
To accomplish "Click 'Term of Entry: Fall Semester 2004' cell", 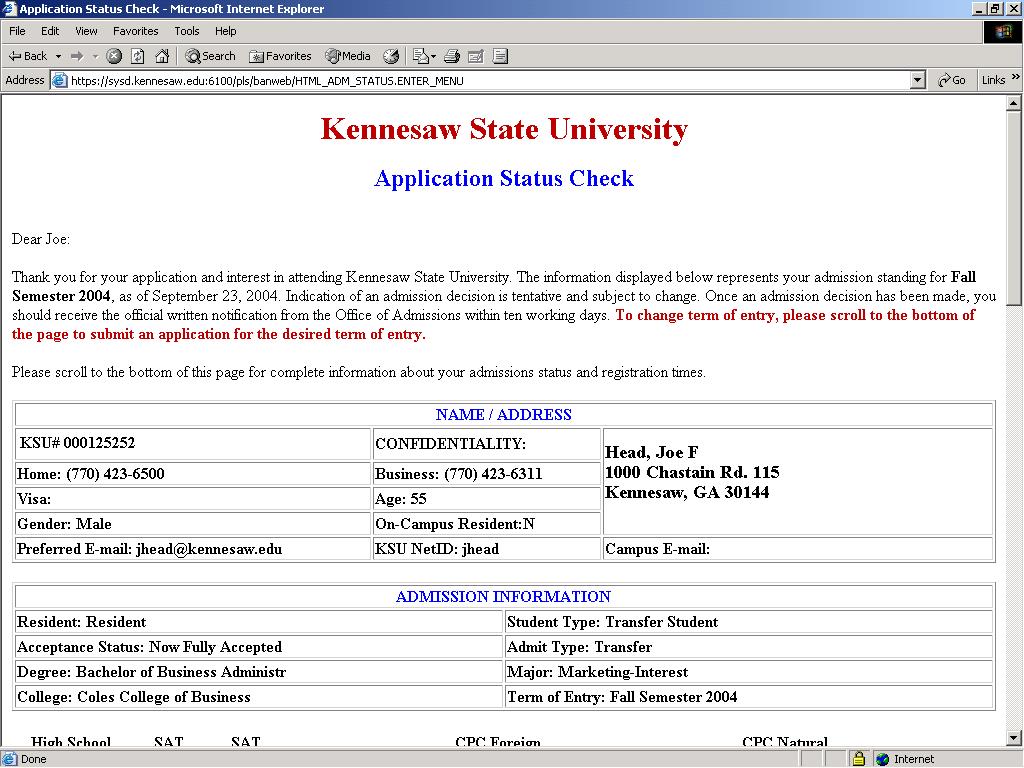I will (x=748, y=697).
